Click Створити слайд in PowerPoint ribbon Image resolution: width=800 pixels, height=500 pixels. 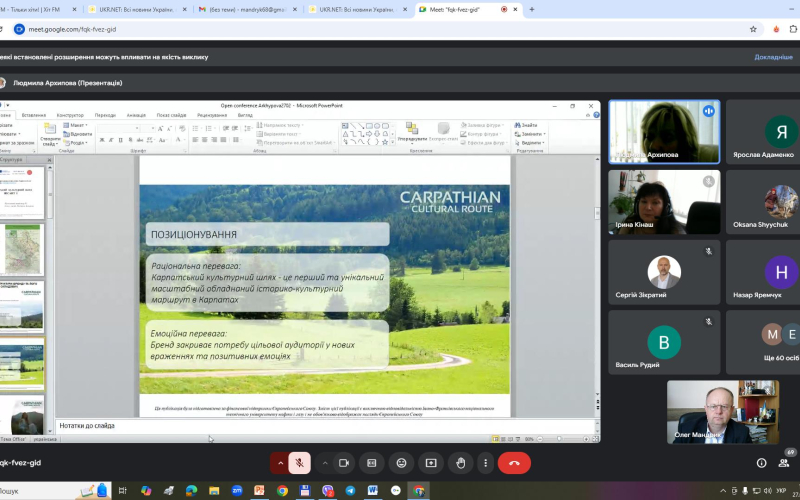[x=50, y=134]
